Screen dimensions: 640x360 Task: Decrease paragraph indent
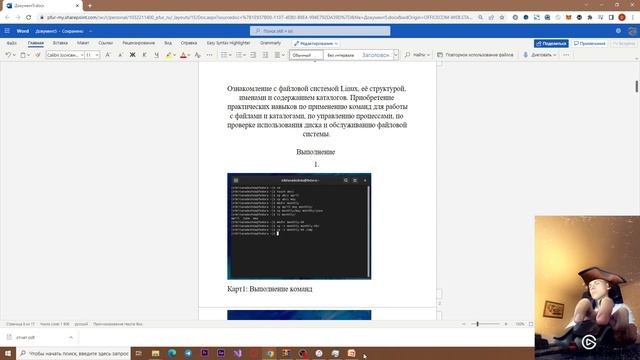click(253, 55)
